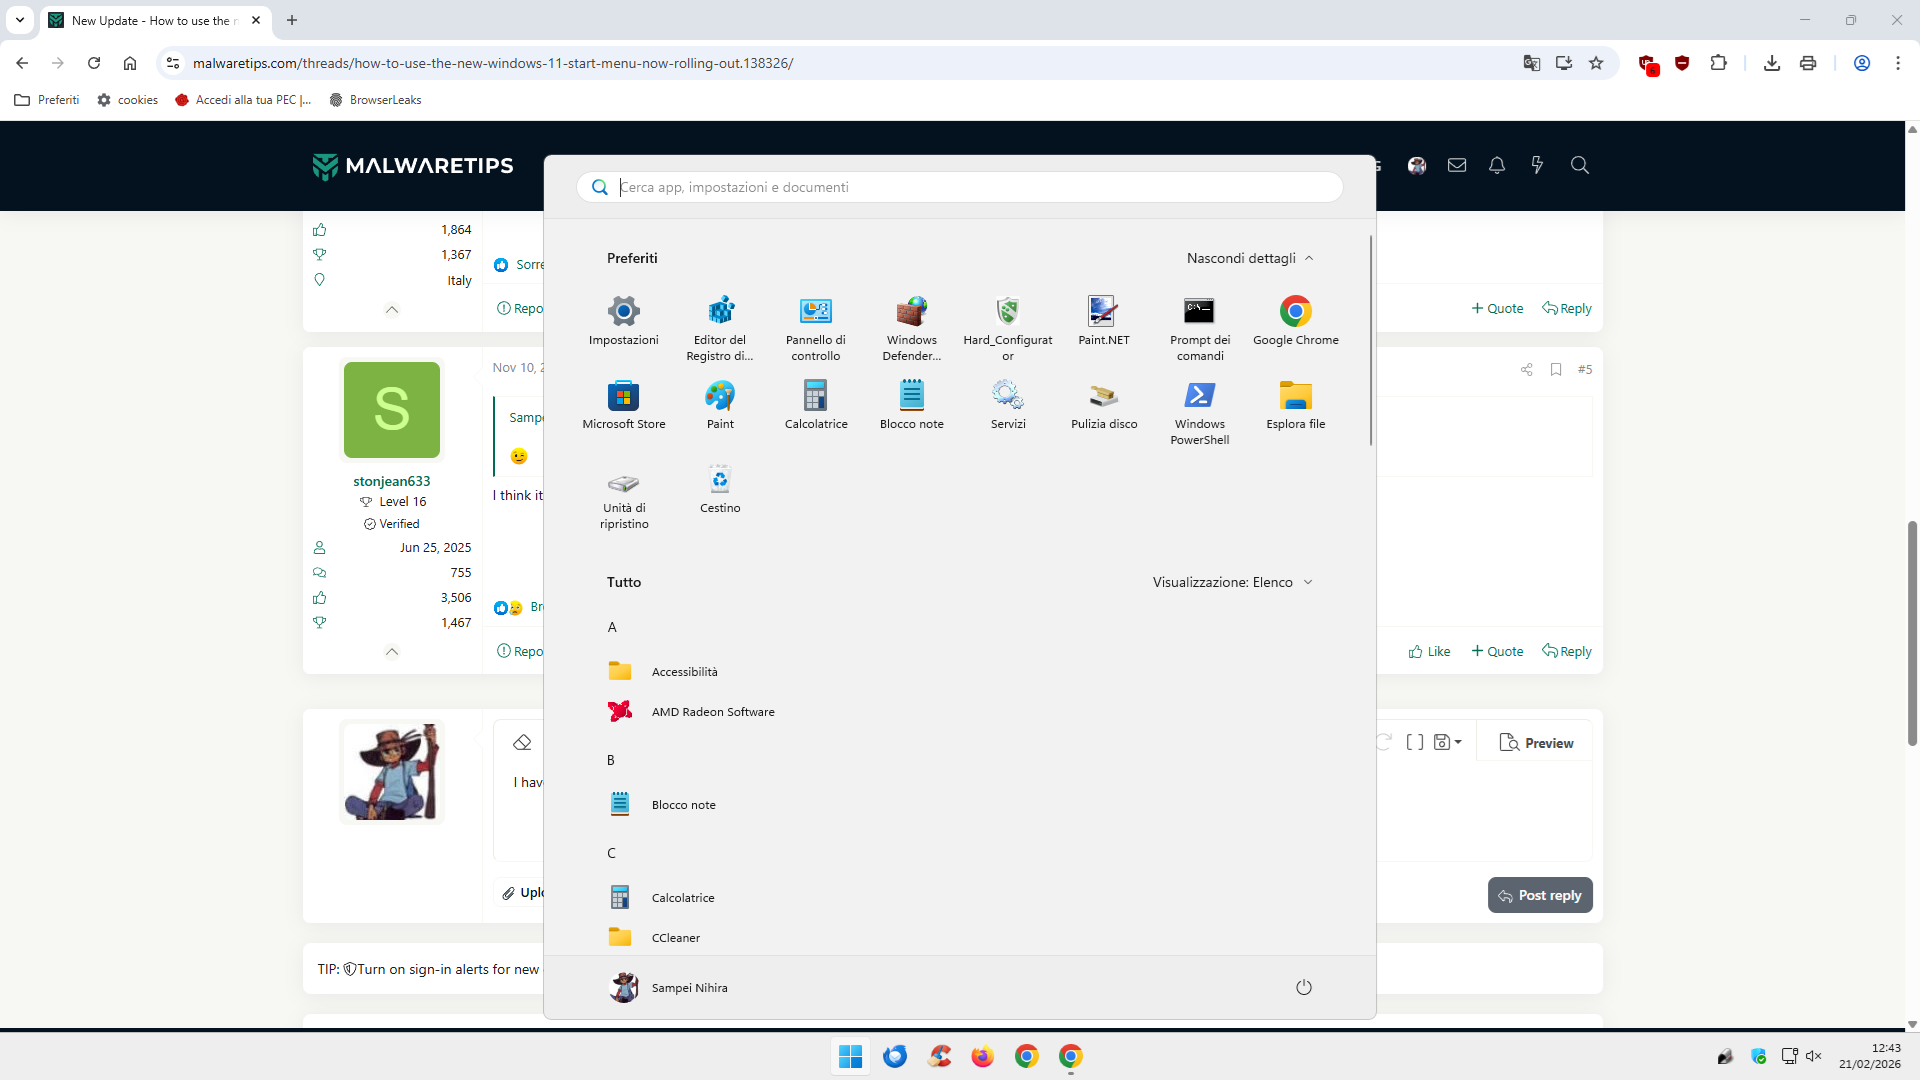Open Prompt dei comandi

tap(1199, 325)
